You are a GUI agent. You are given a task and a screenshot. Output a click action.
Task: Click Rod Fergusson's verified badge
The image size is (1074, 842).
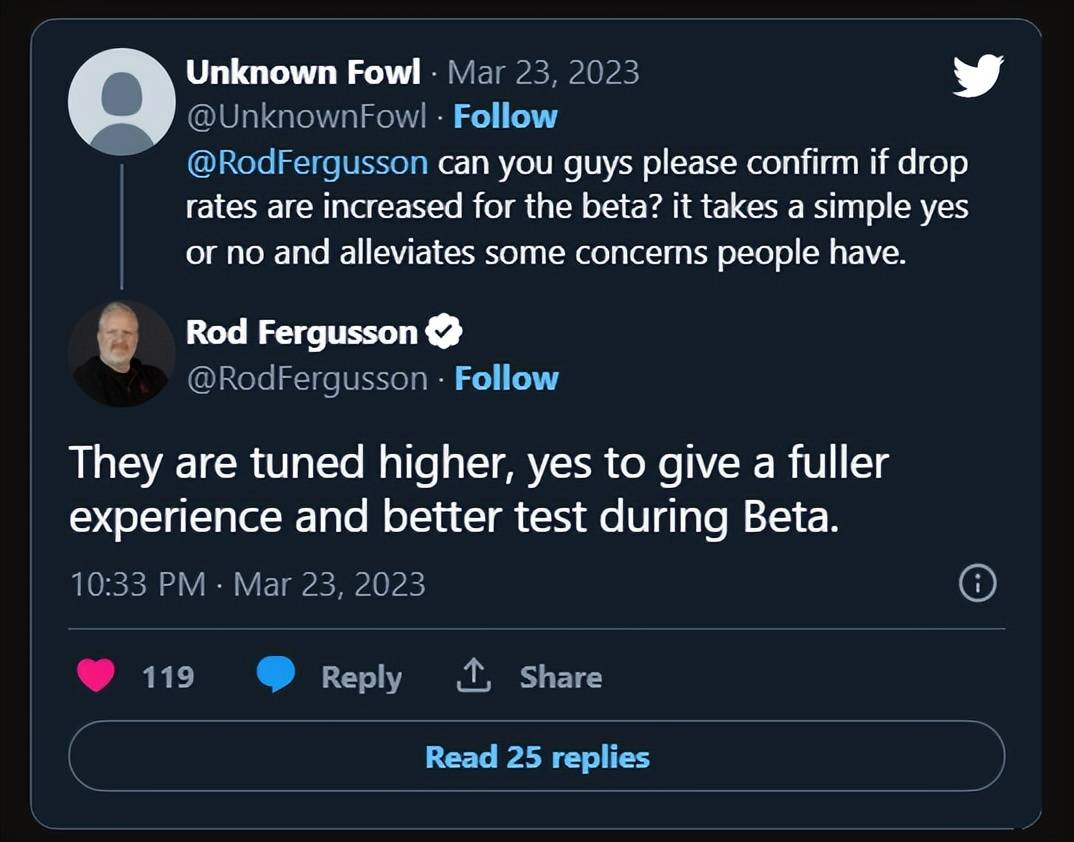(444, 332)
